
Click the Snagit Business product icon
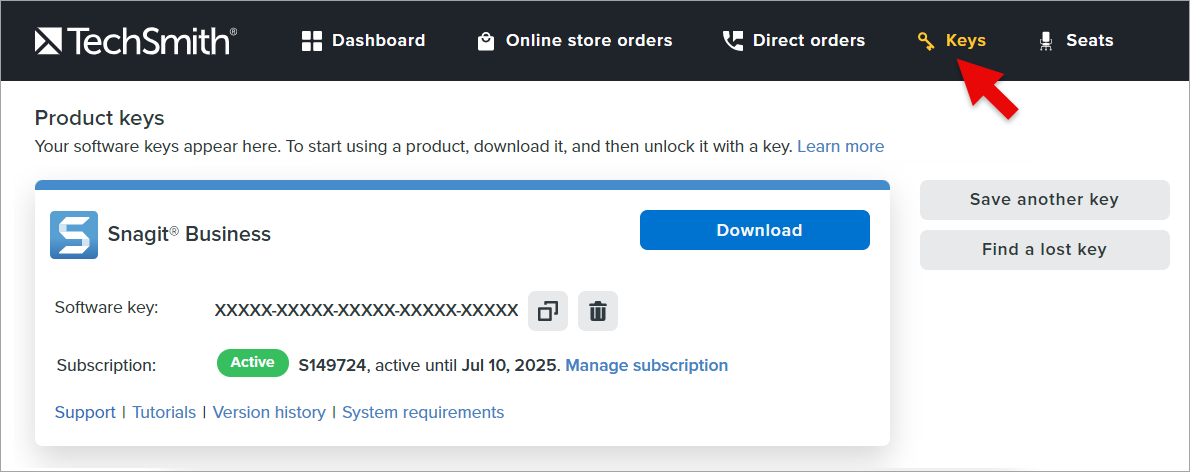74,235
